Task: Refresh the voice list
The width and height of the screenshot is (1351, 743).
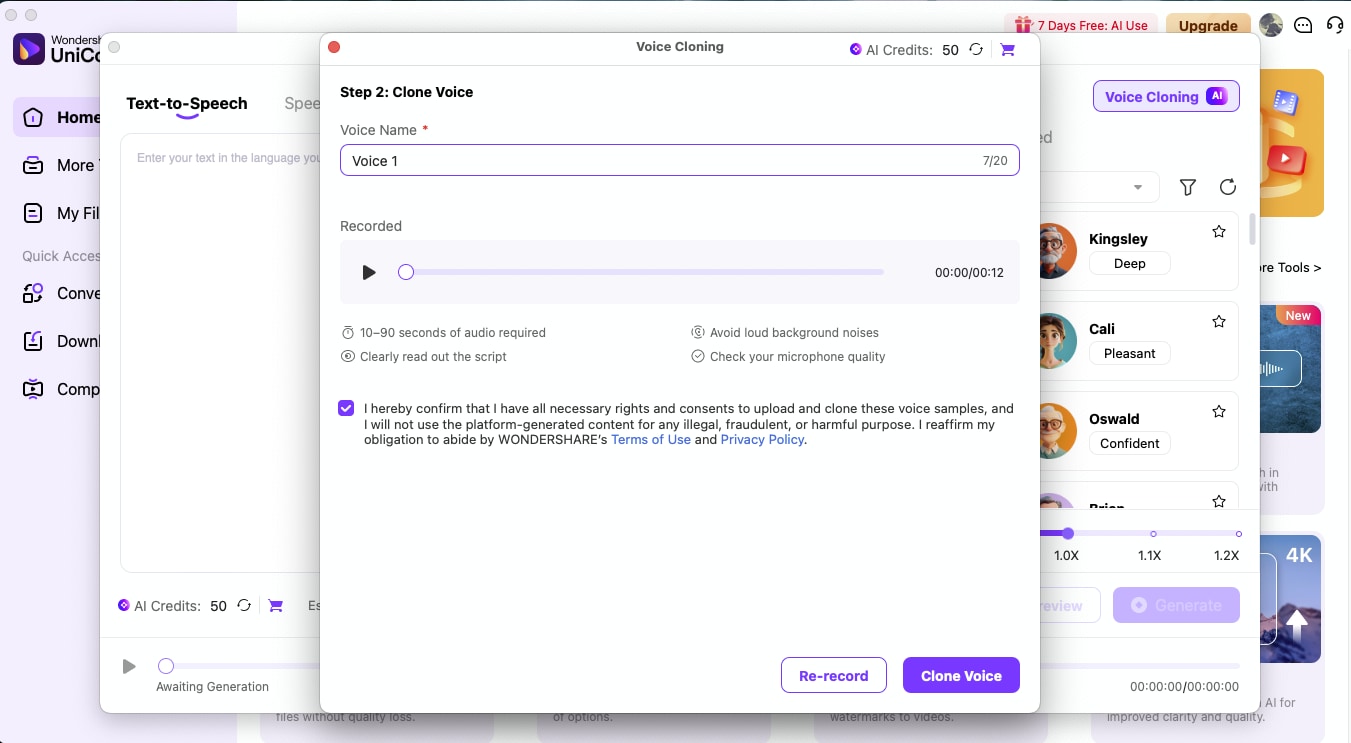Action: click(x=1228, y=187)
